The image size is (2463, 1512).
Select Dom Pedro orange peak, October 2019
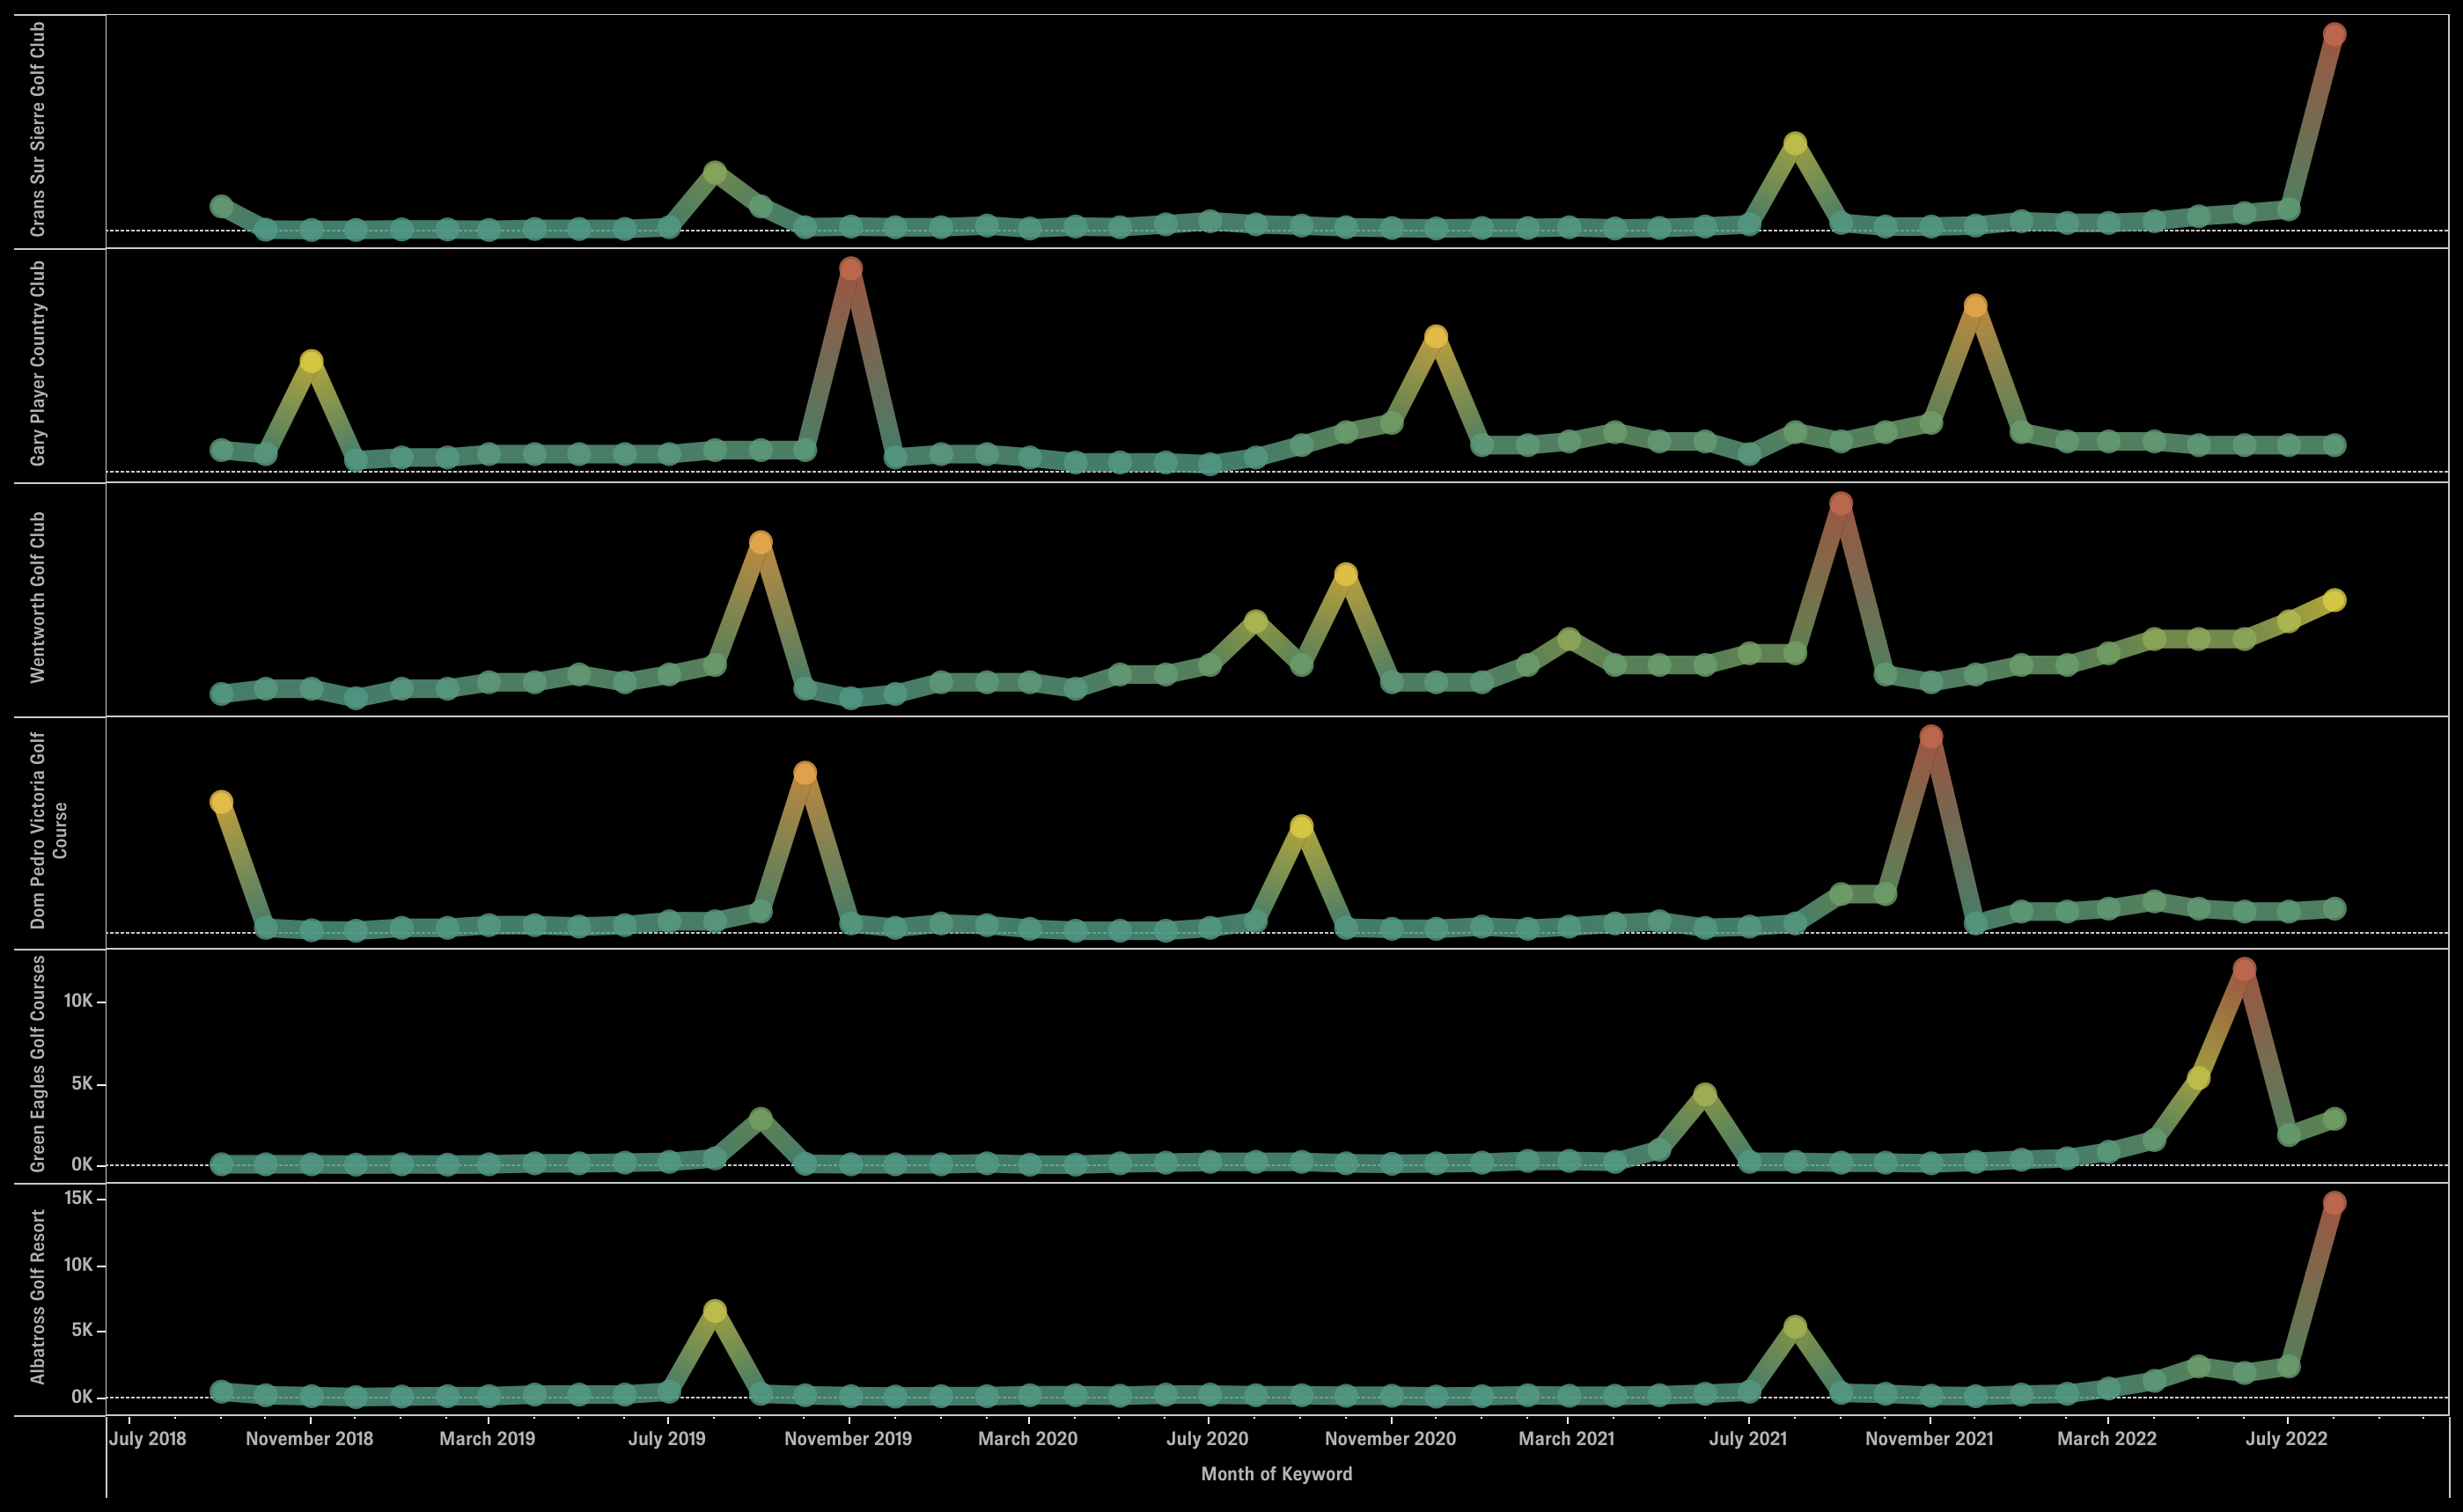coord(805,773)
